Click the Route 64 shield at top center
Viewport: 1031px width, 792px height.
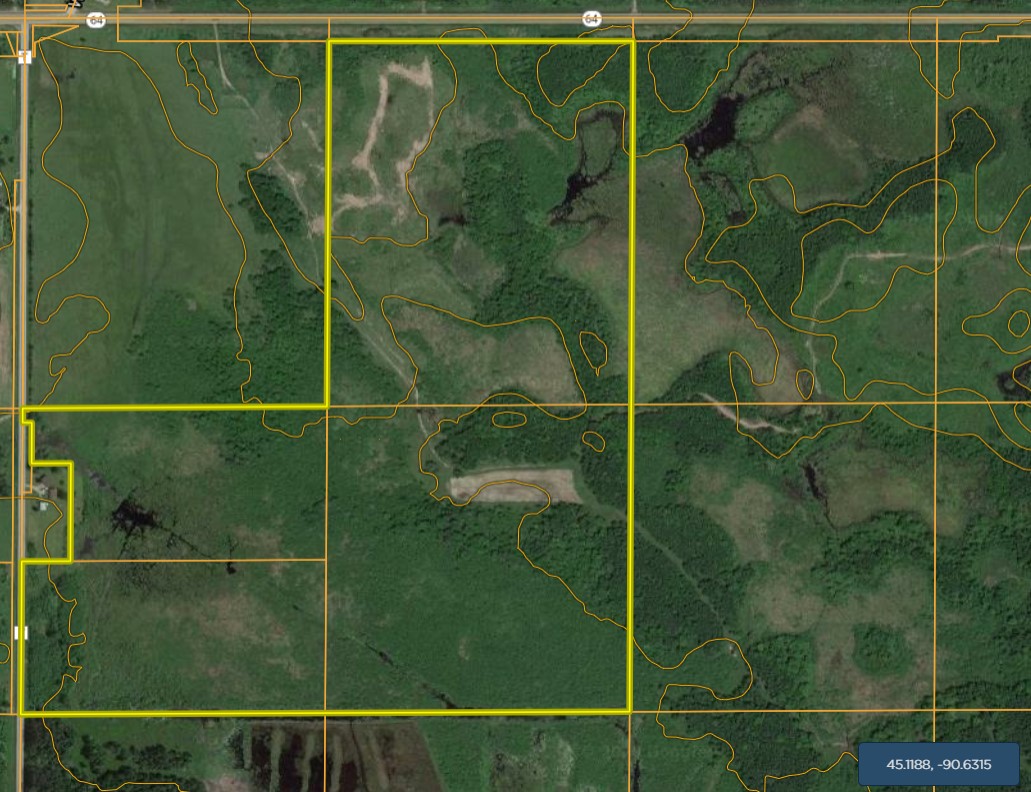(592, 19)
